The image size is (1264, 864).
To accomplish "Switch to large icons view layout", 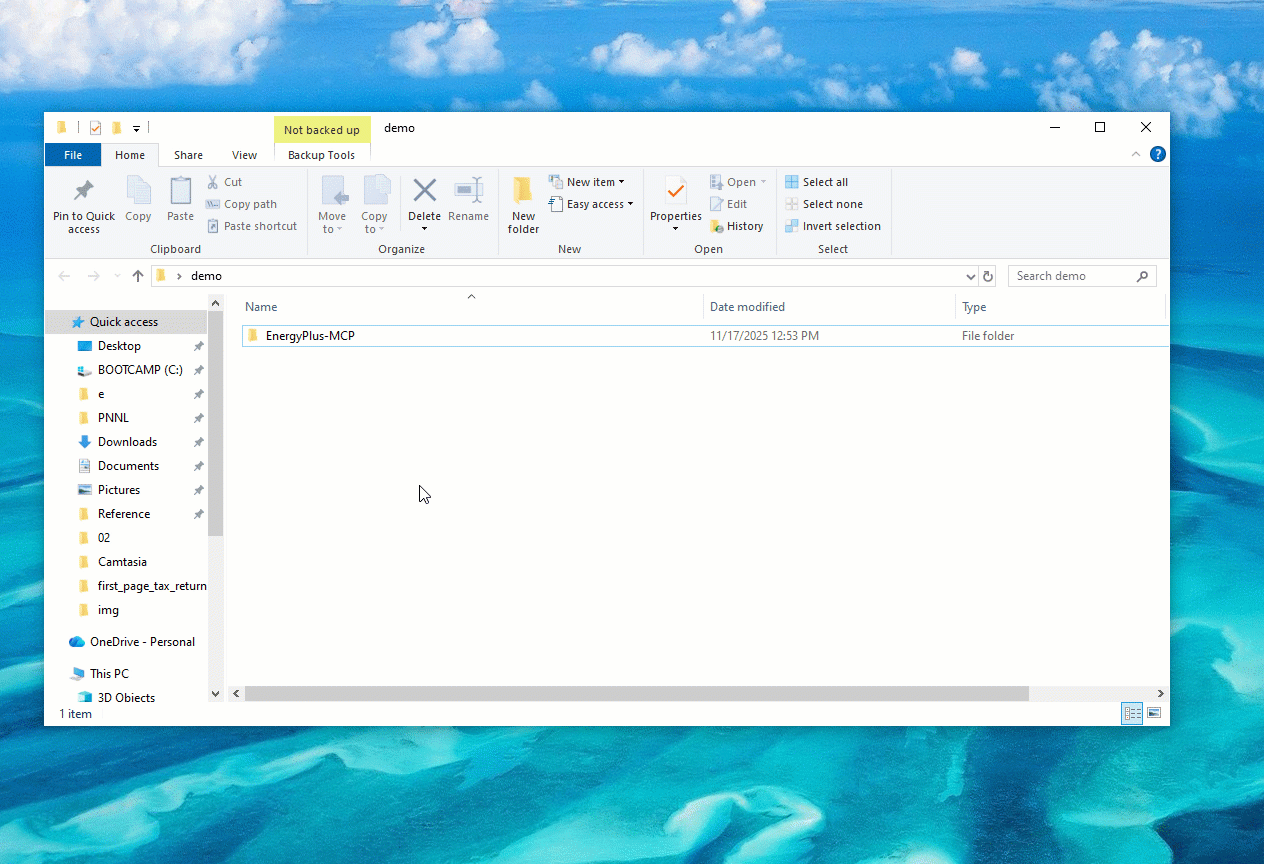I will coord(1154,713).
